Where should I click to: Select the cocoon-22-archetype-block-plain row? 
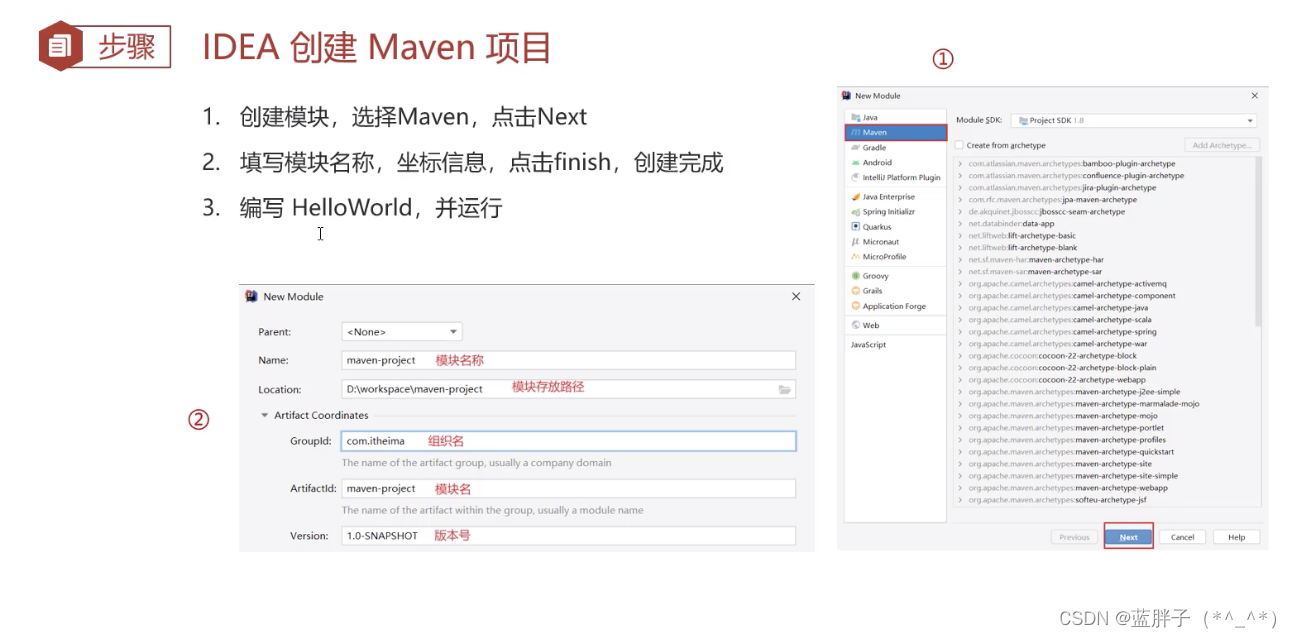tap(1105, 368)
